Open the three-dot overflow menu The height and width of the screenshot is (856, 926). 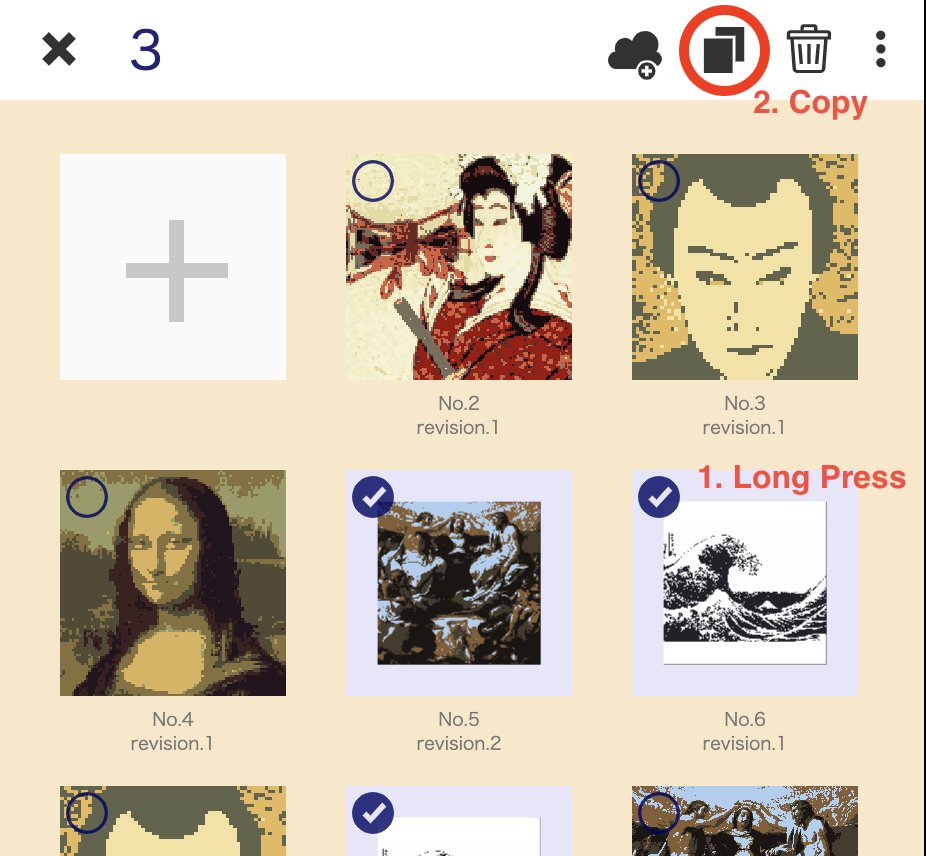(881, 50)
